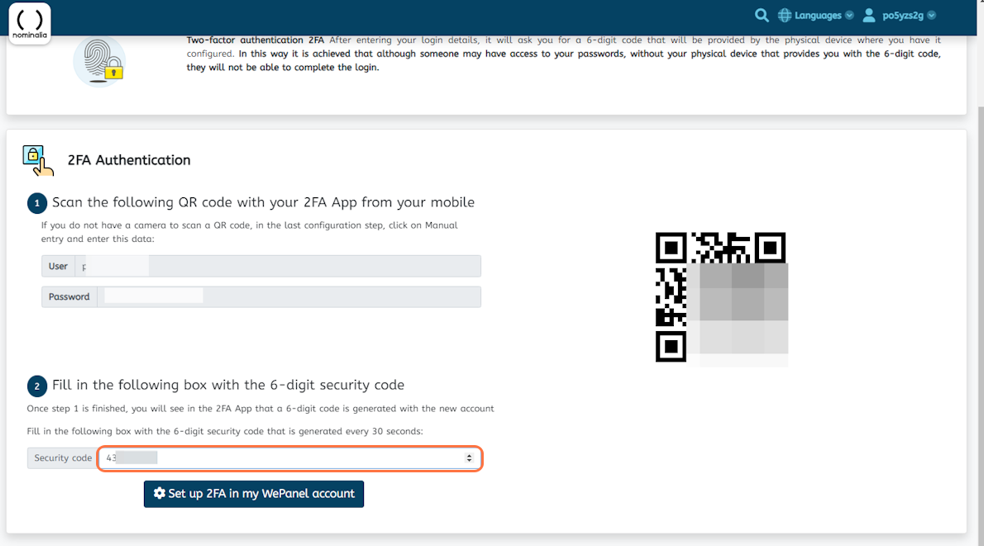Click the 'User' field label

[x=58, y=266]
